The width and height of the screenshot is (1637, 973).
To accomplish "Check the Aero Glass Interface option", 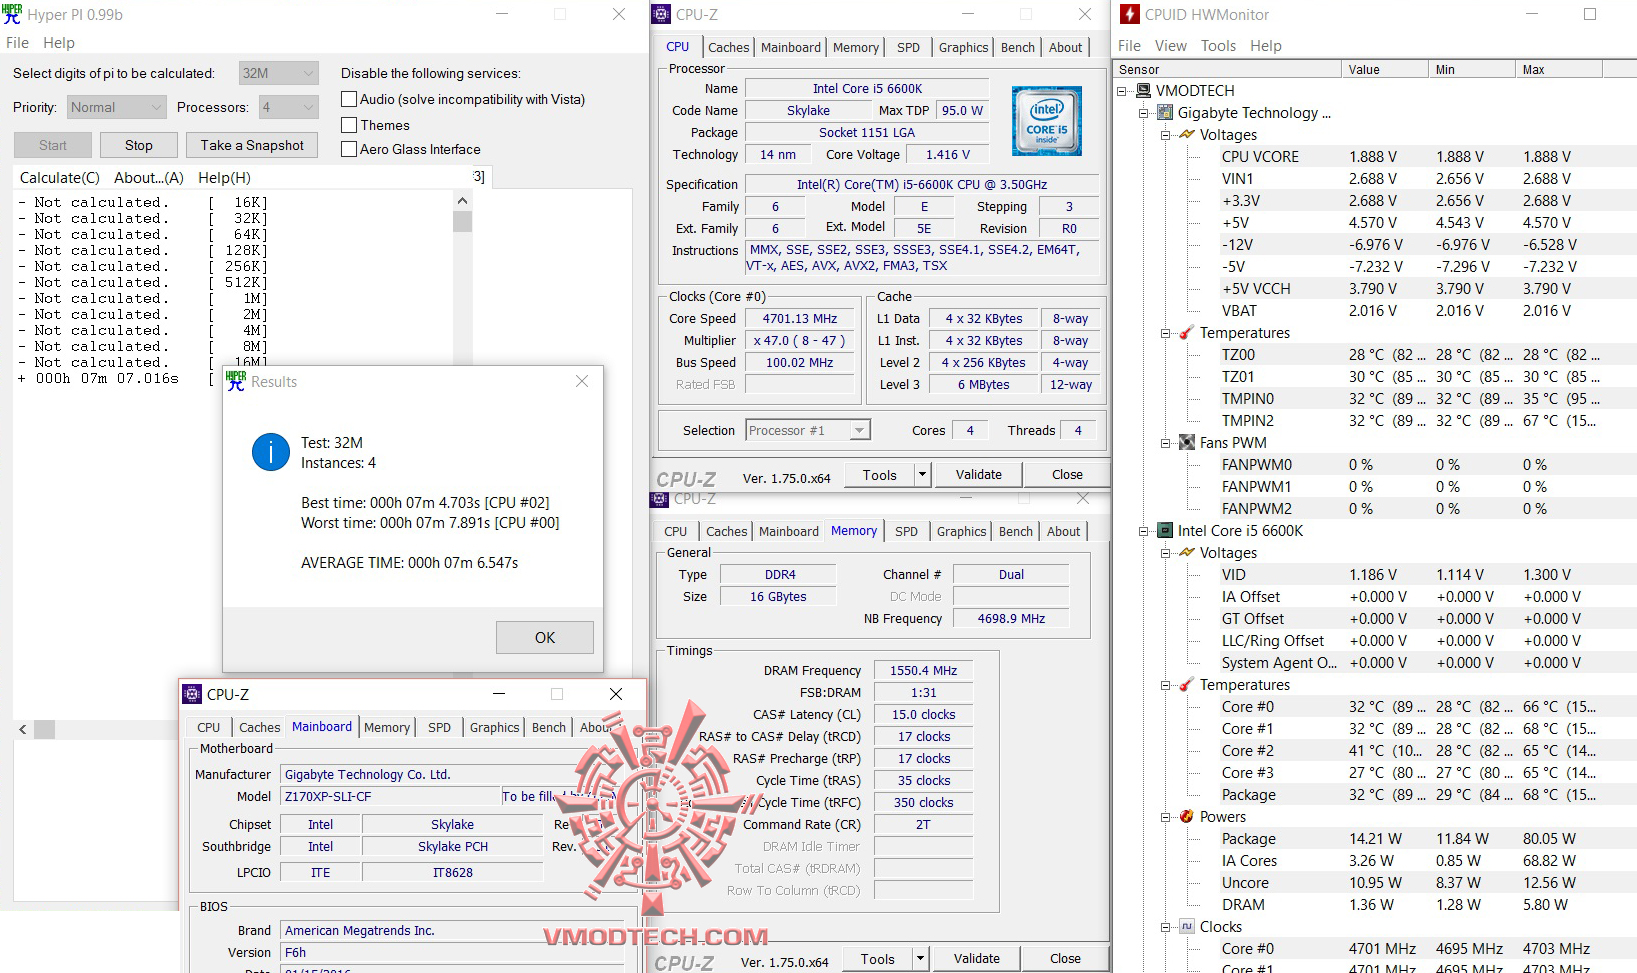I will (349, 149).
